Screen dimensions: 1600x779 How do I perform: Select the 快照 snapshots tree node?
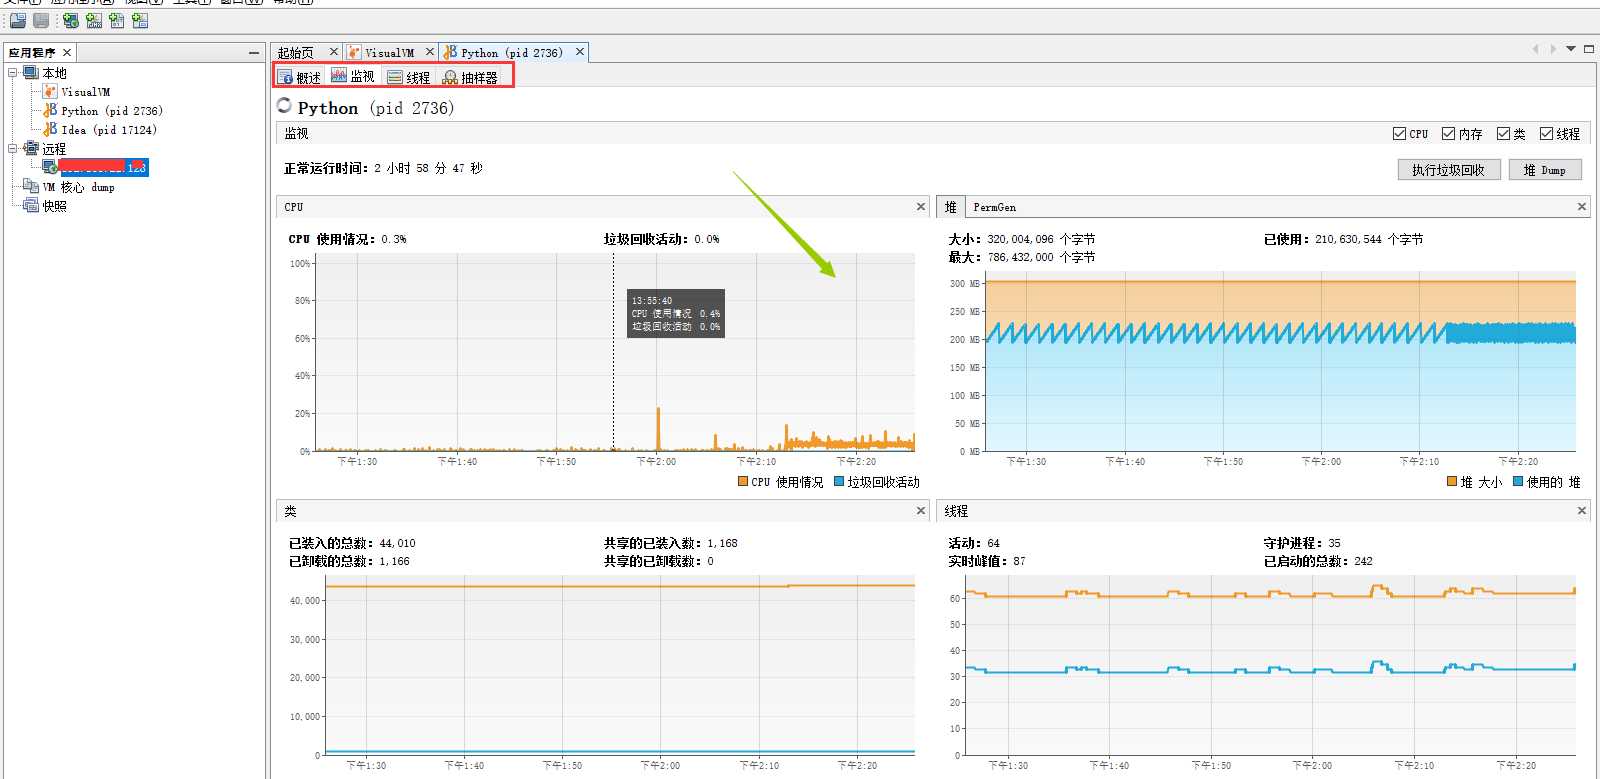point(54,206)
